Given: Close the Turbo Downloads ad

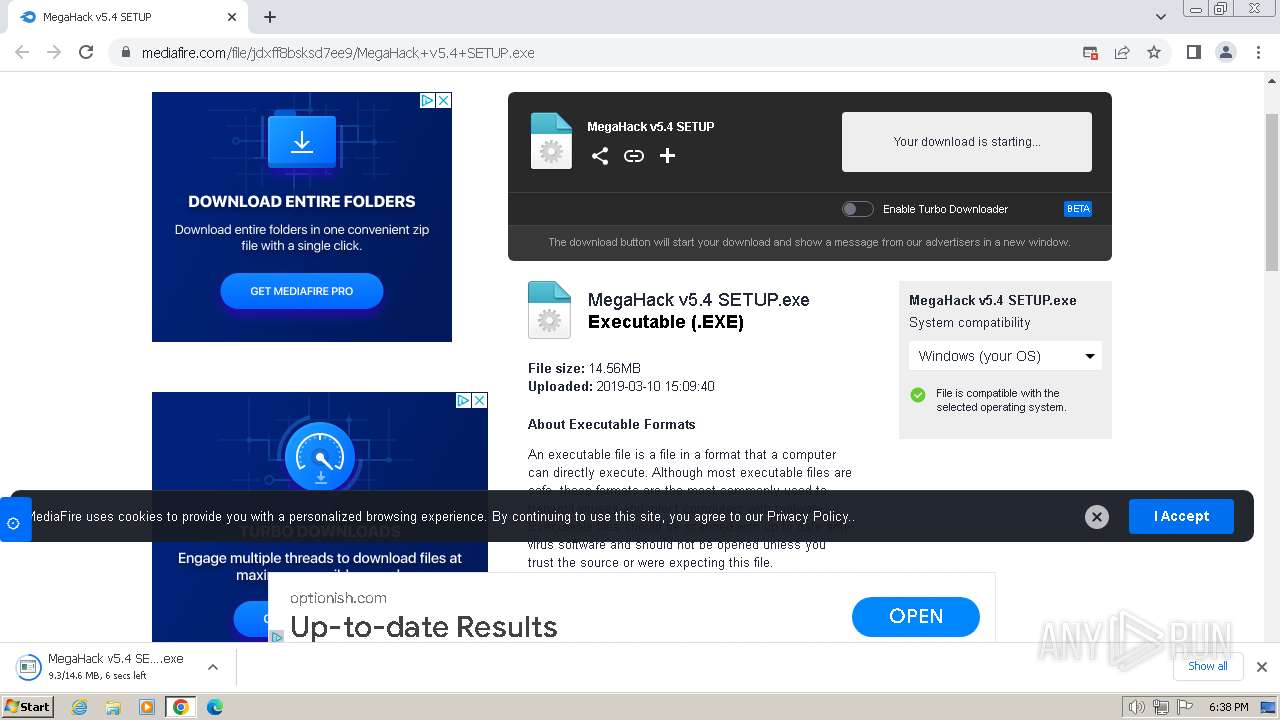Looking at the screenshot, I should pyautogui.click(x=480, y=400).
